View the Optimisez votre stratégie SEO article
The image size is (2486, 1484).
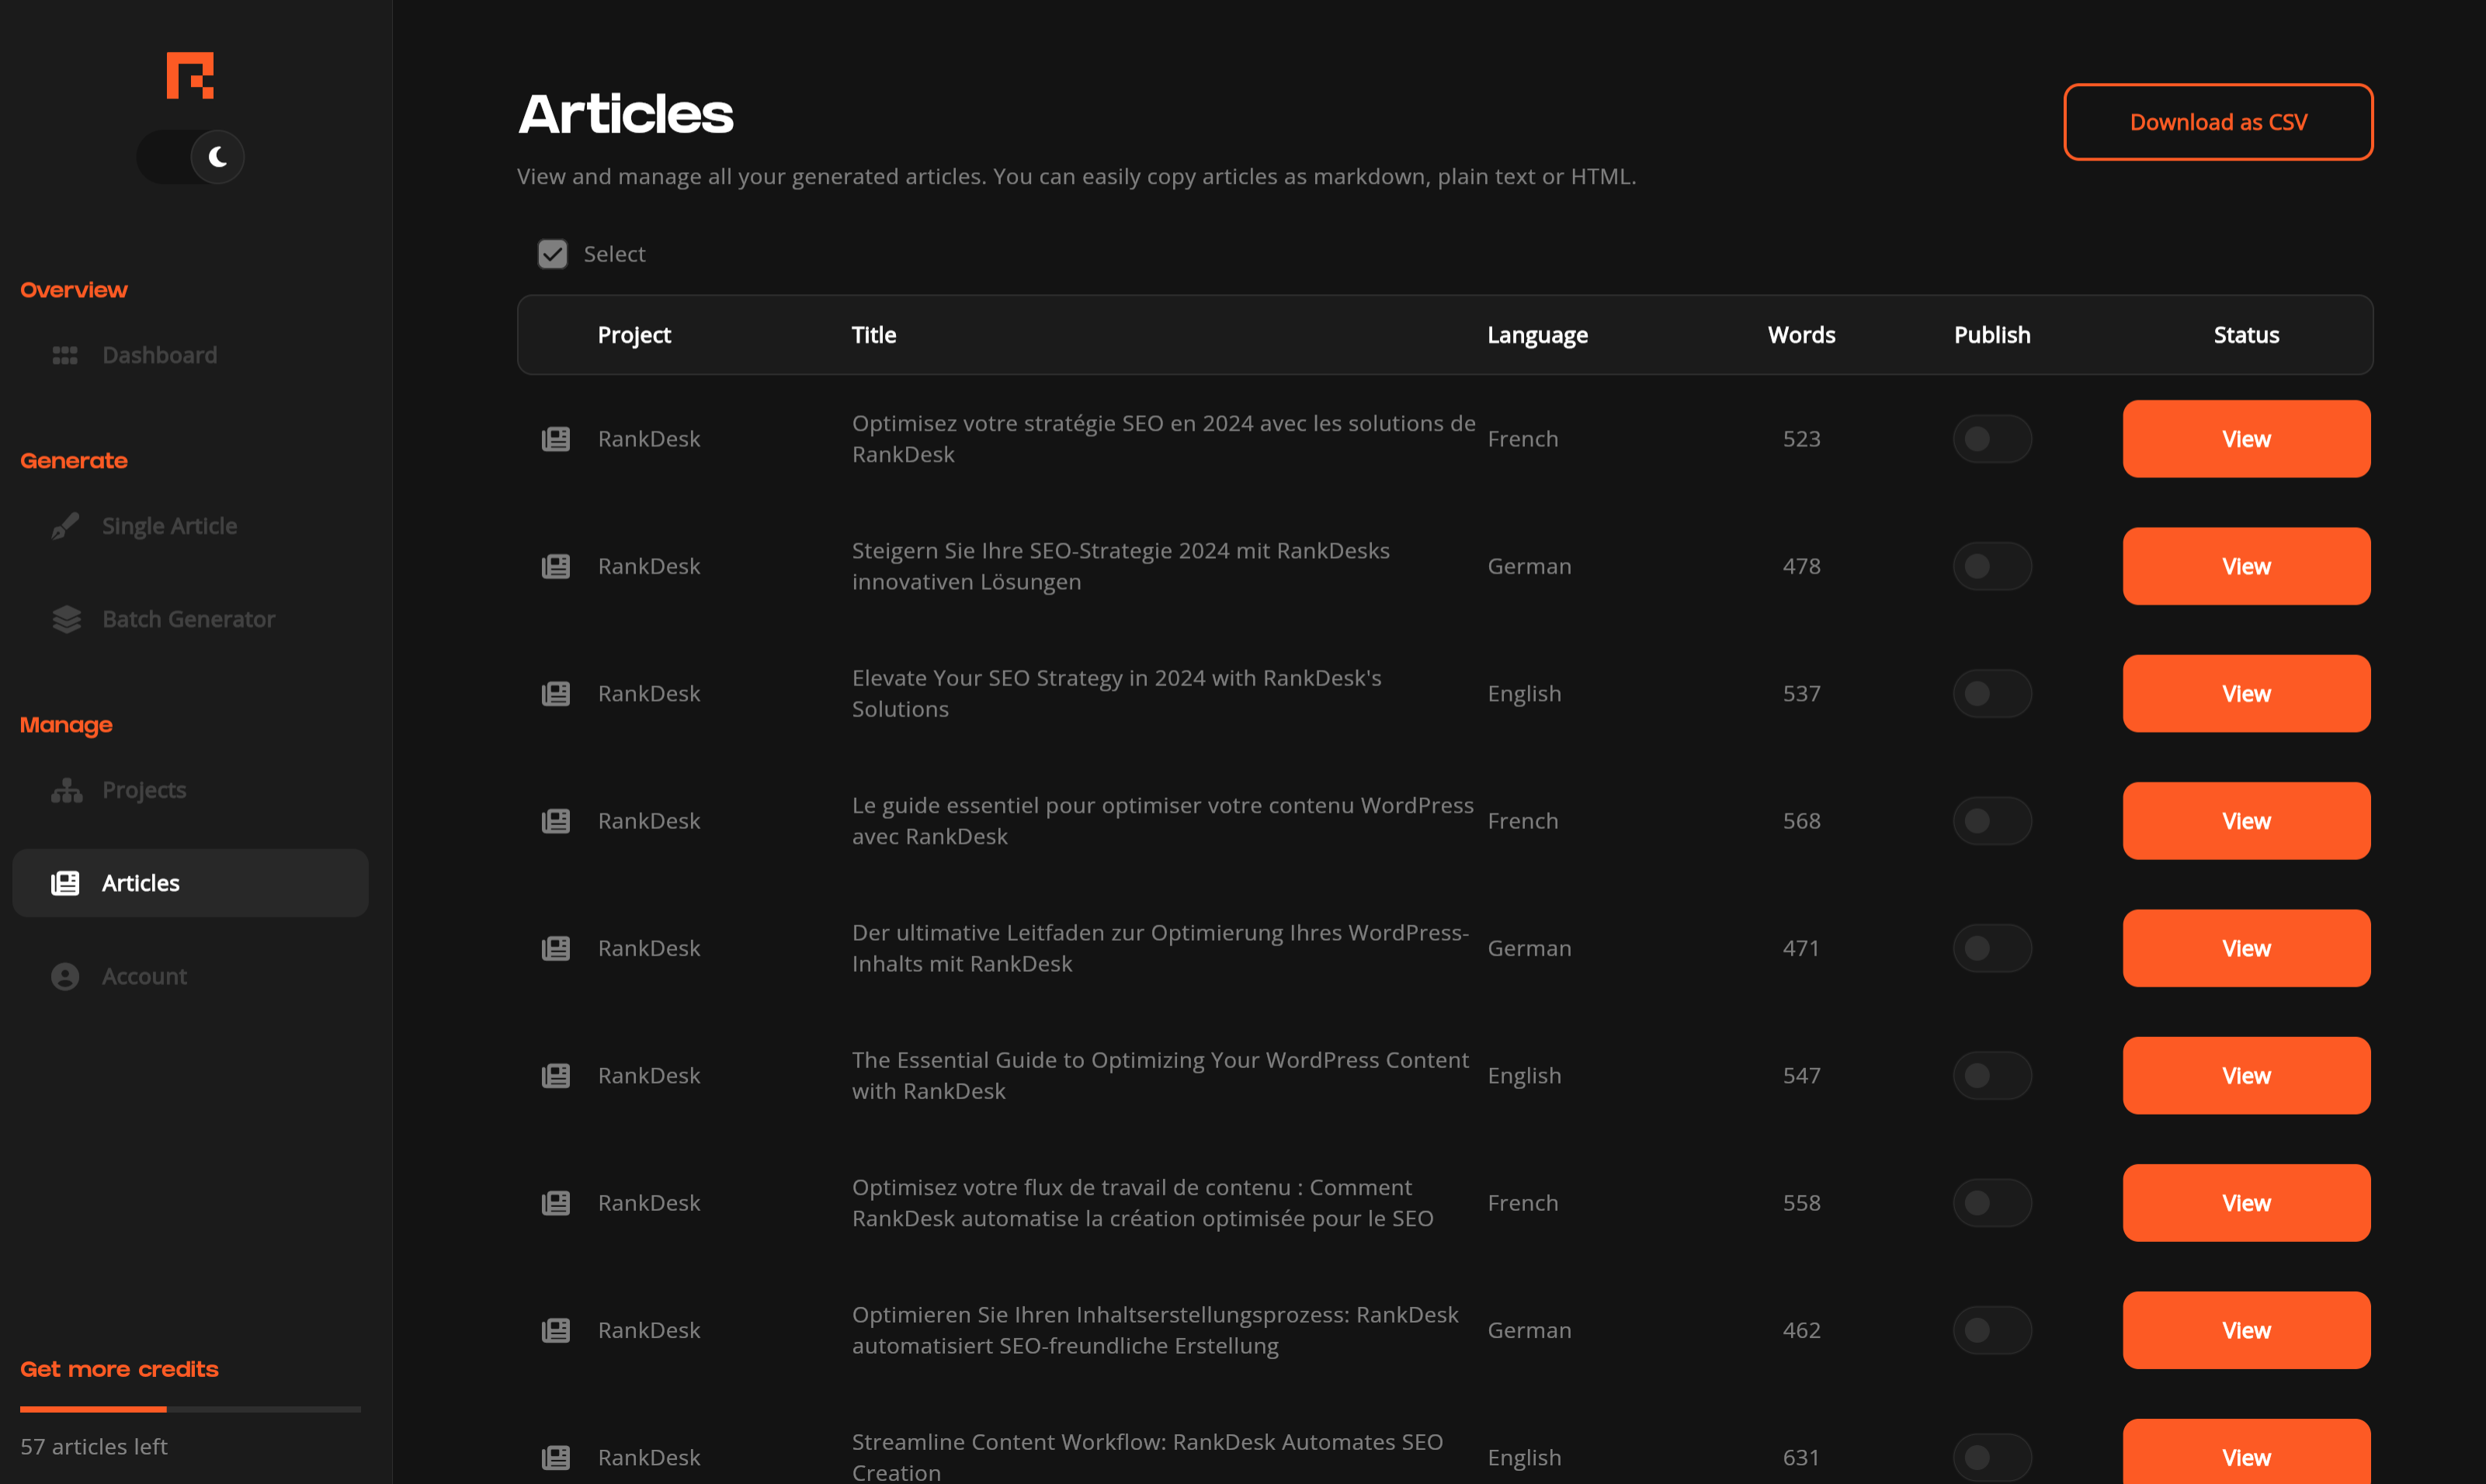2246,439
